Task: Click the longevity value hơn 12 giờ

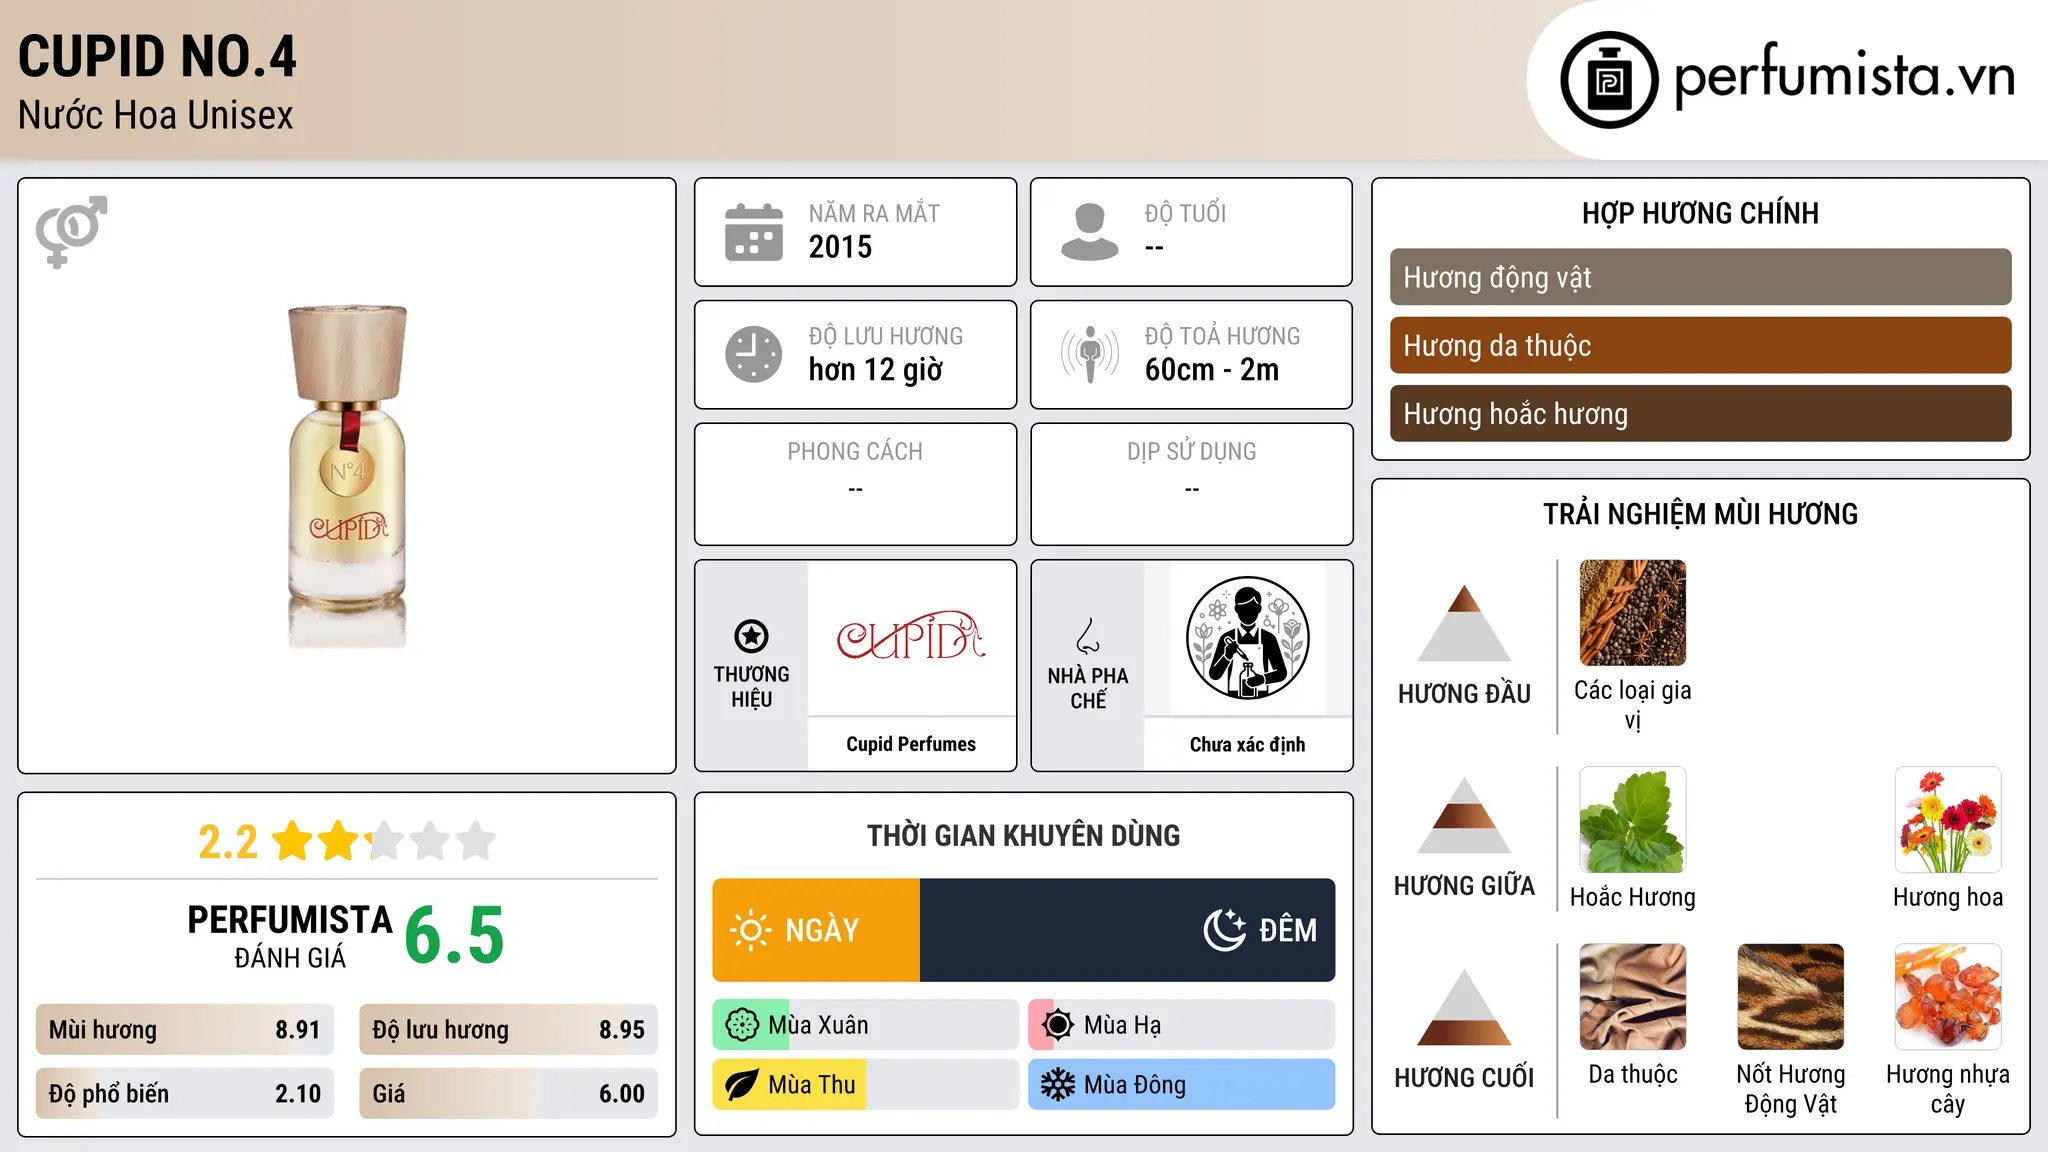Action: 876,370
